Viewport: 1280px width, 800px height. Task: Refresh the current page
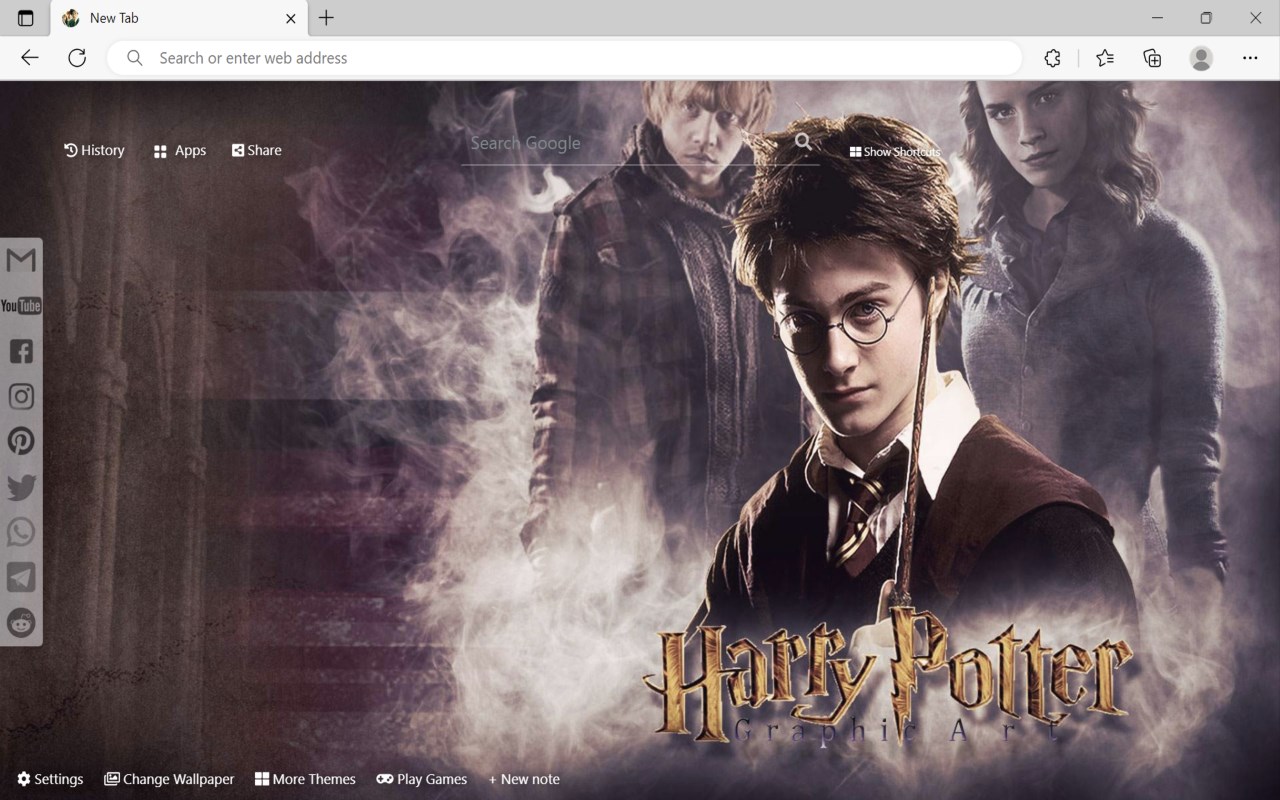77,58
